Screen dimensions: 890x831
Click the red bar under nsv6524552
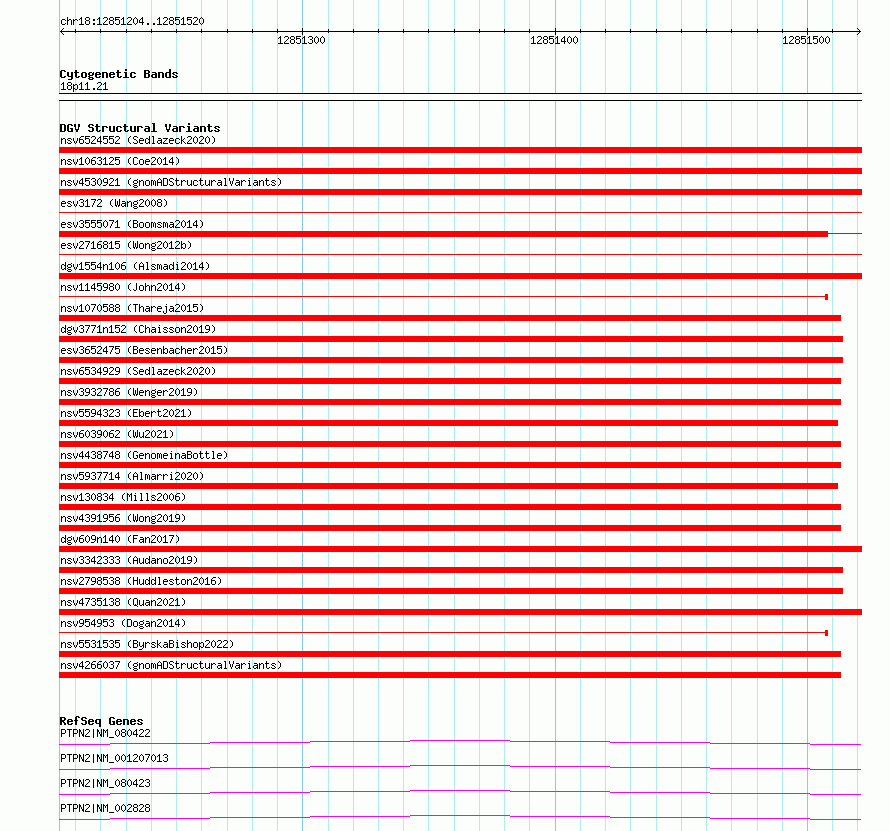click(x=460, y=150)
